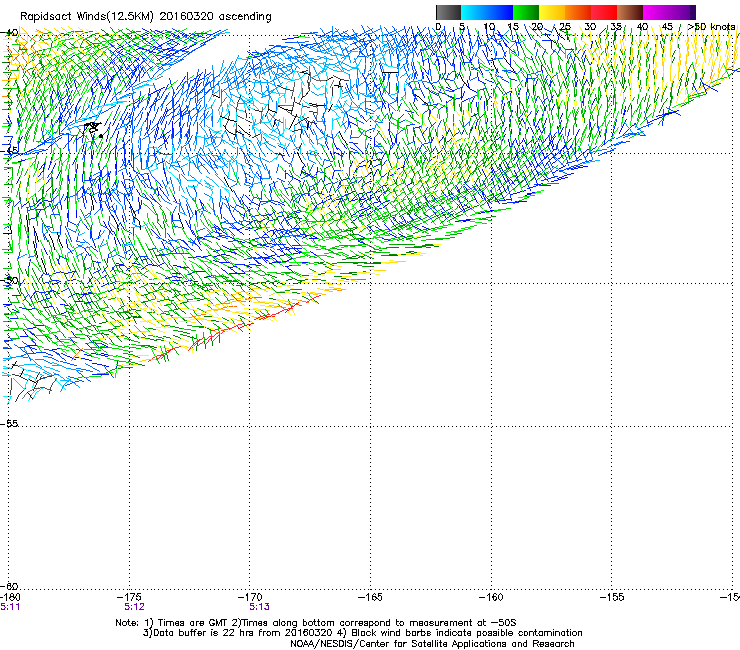Click the '5:11' time label
Screen dimensions: 740x650
click(10, 607)
